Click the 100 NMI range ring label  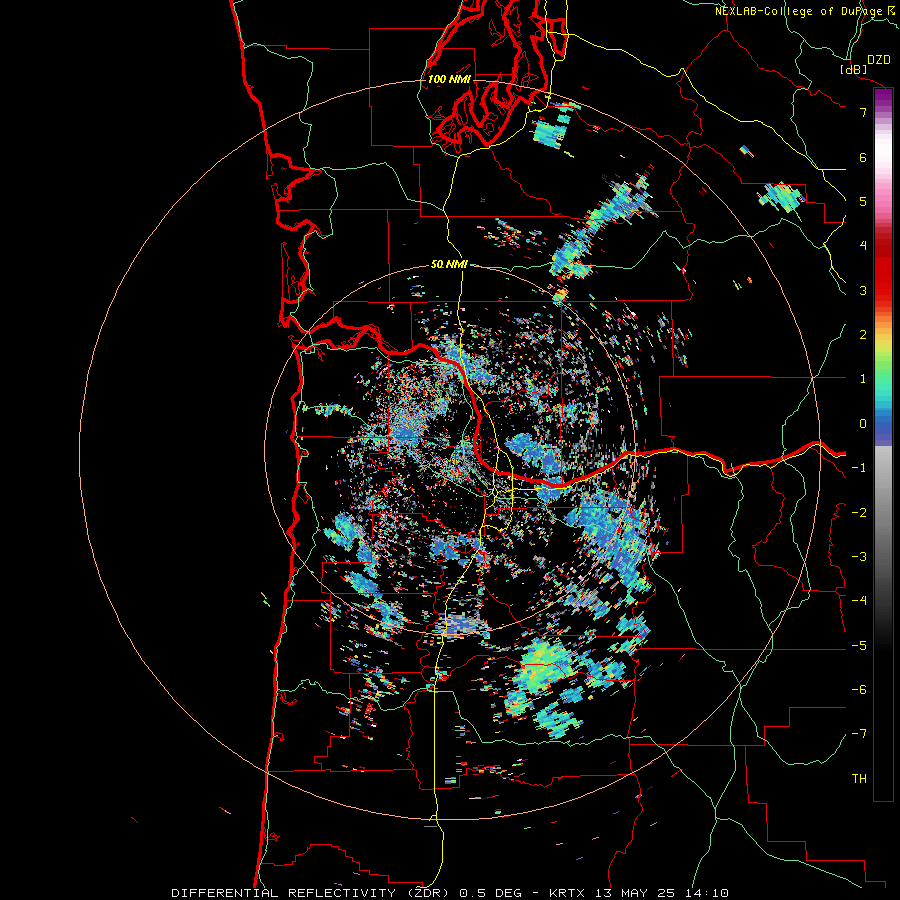[449, 79]
